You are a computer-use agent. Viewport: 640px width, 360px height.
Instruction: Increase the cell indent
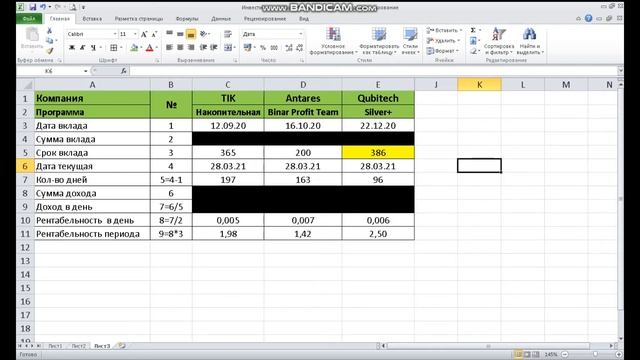(213, 48)
